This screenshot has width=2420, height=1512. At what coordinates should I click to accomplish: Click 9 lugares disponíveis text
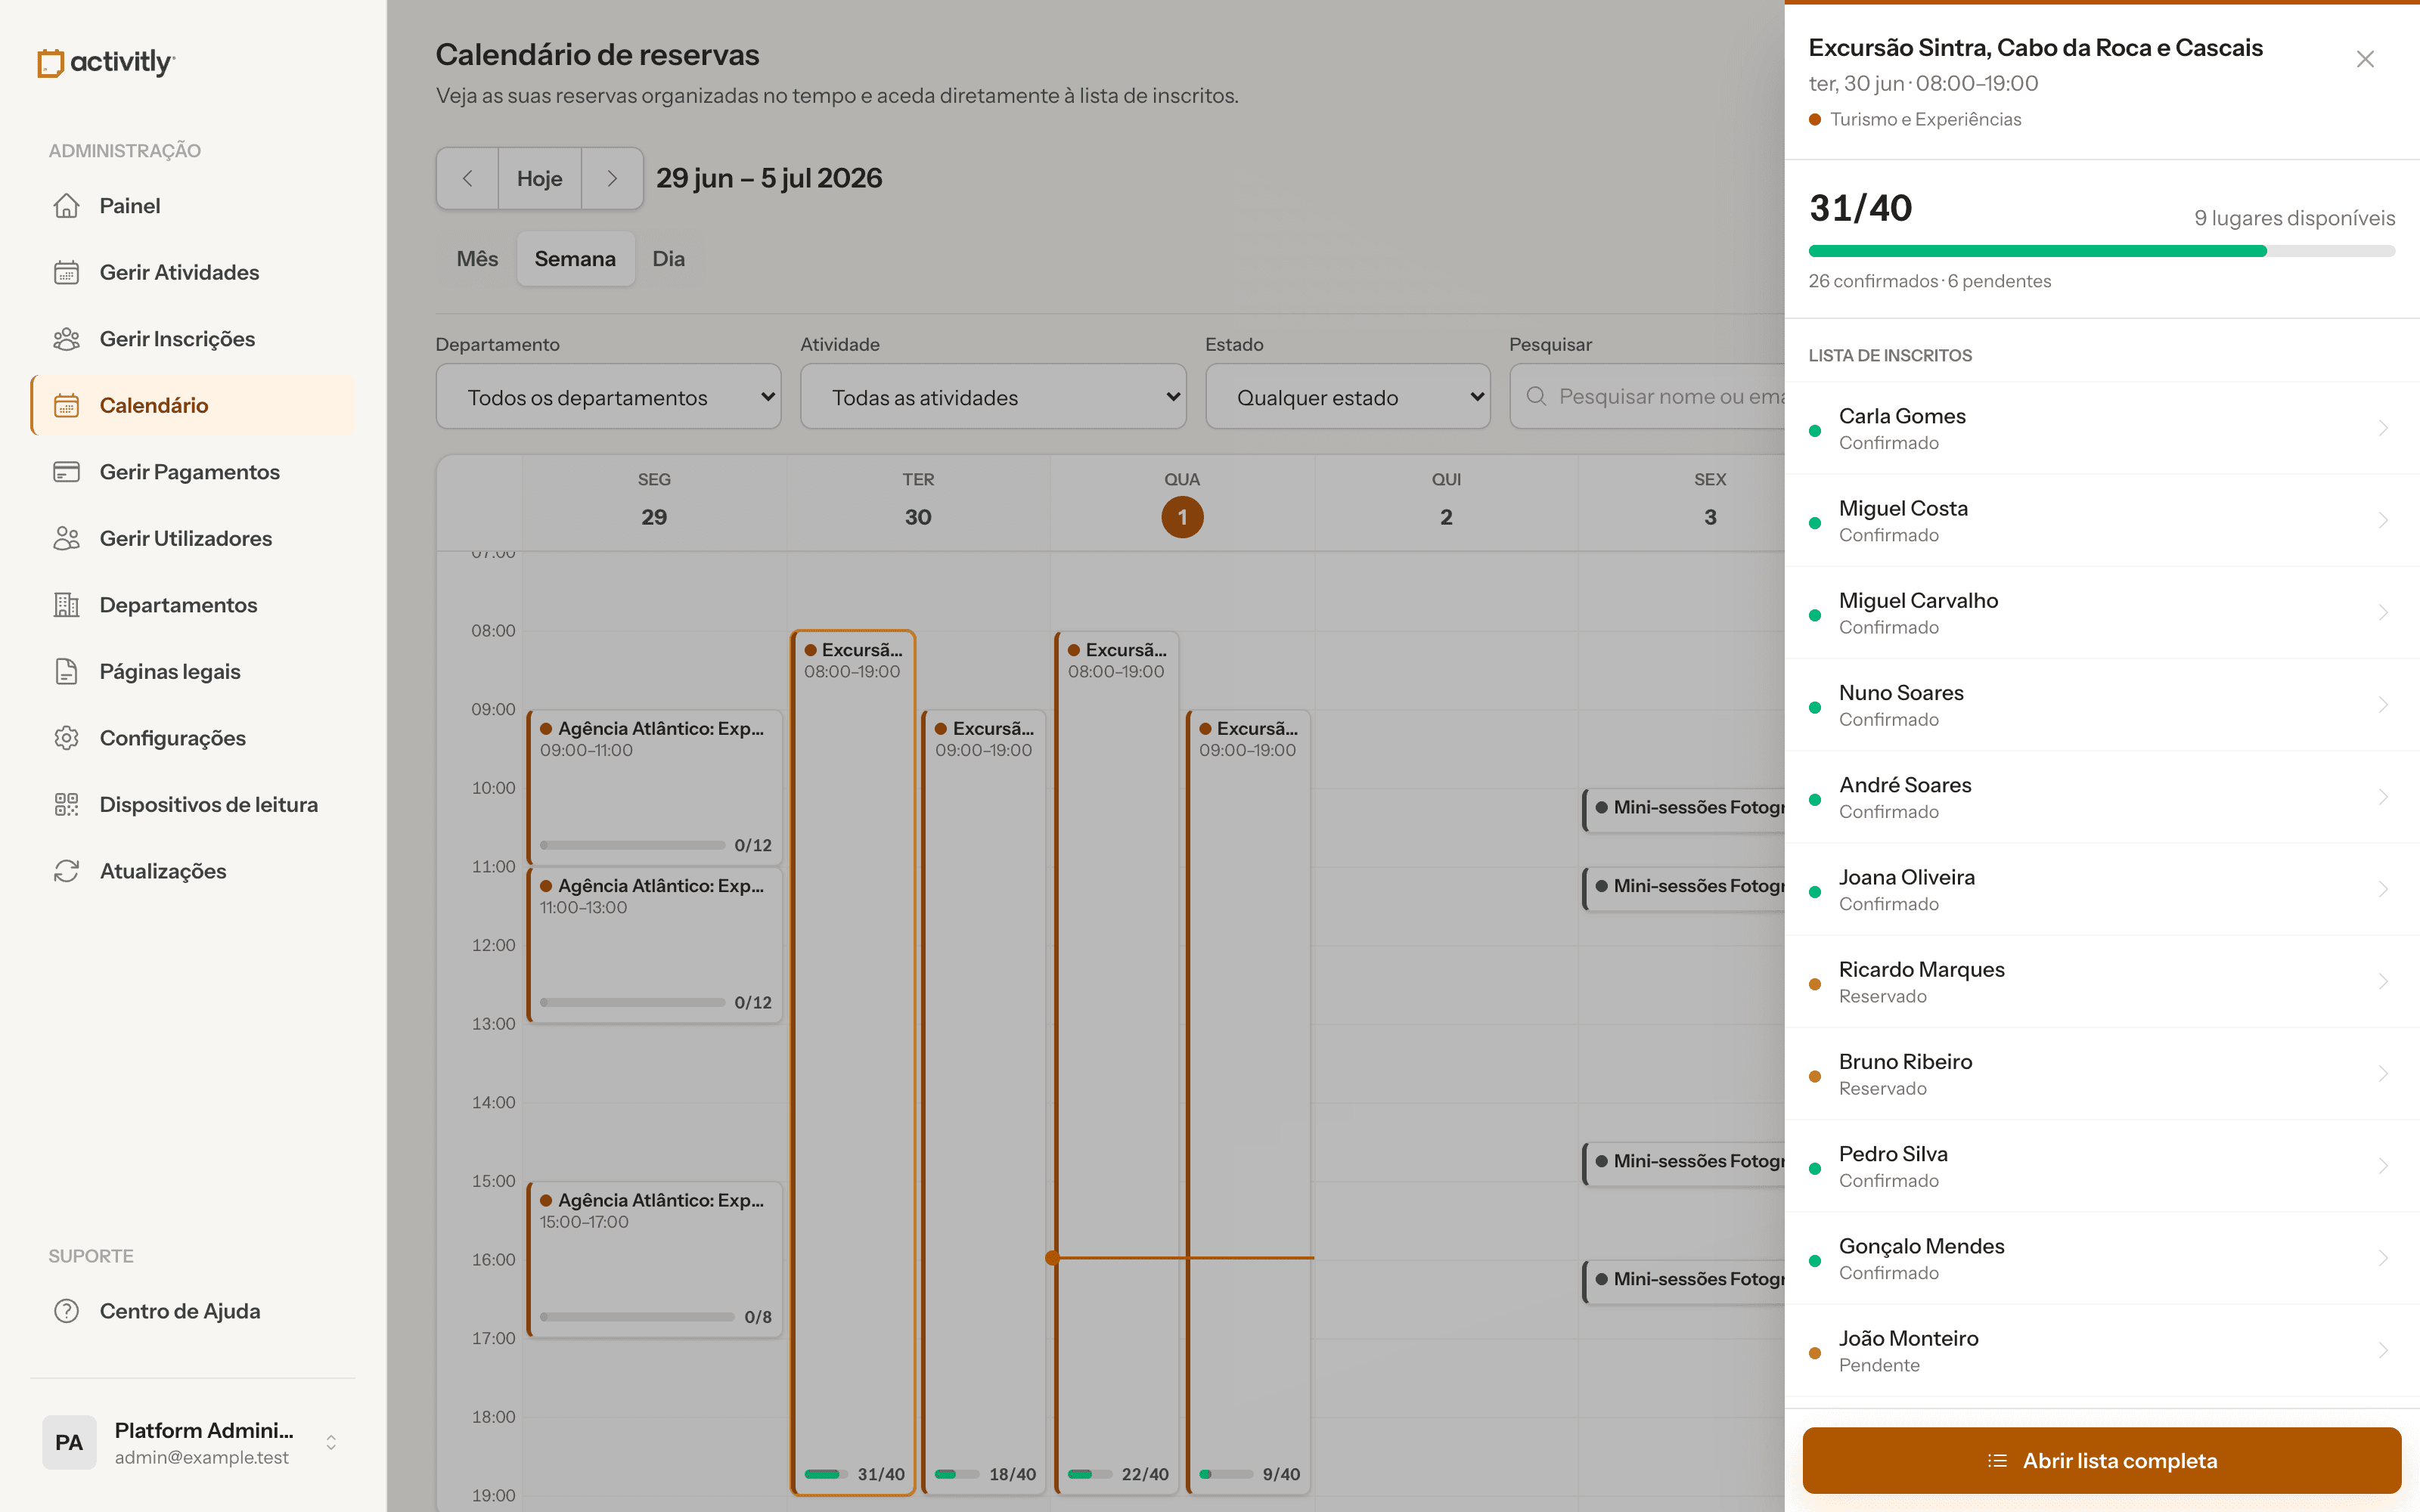(x=2294, y=218)
